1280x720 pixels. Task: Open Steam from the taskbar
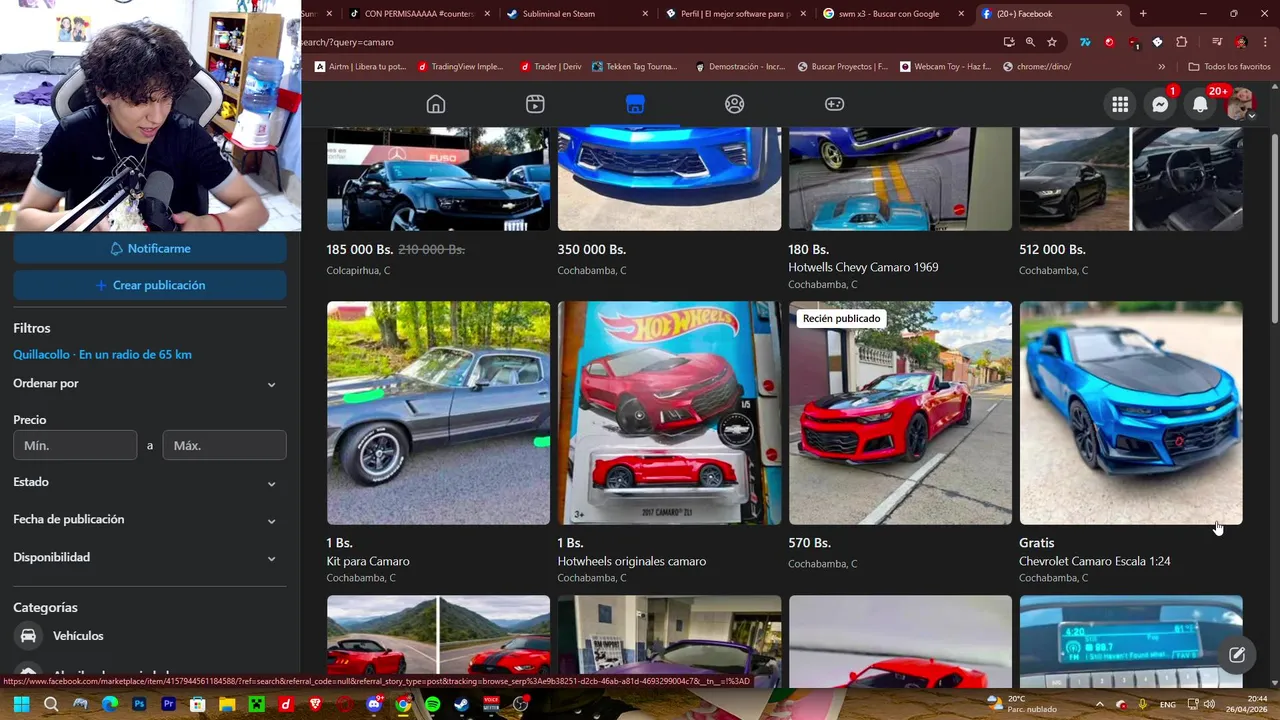click(461, 704)
